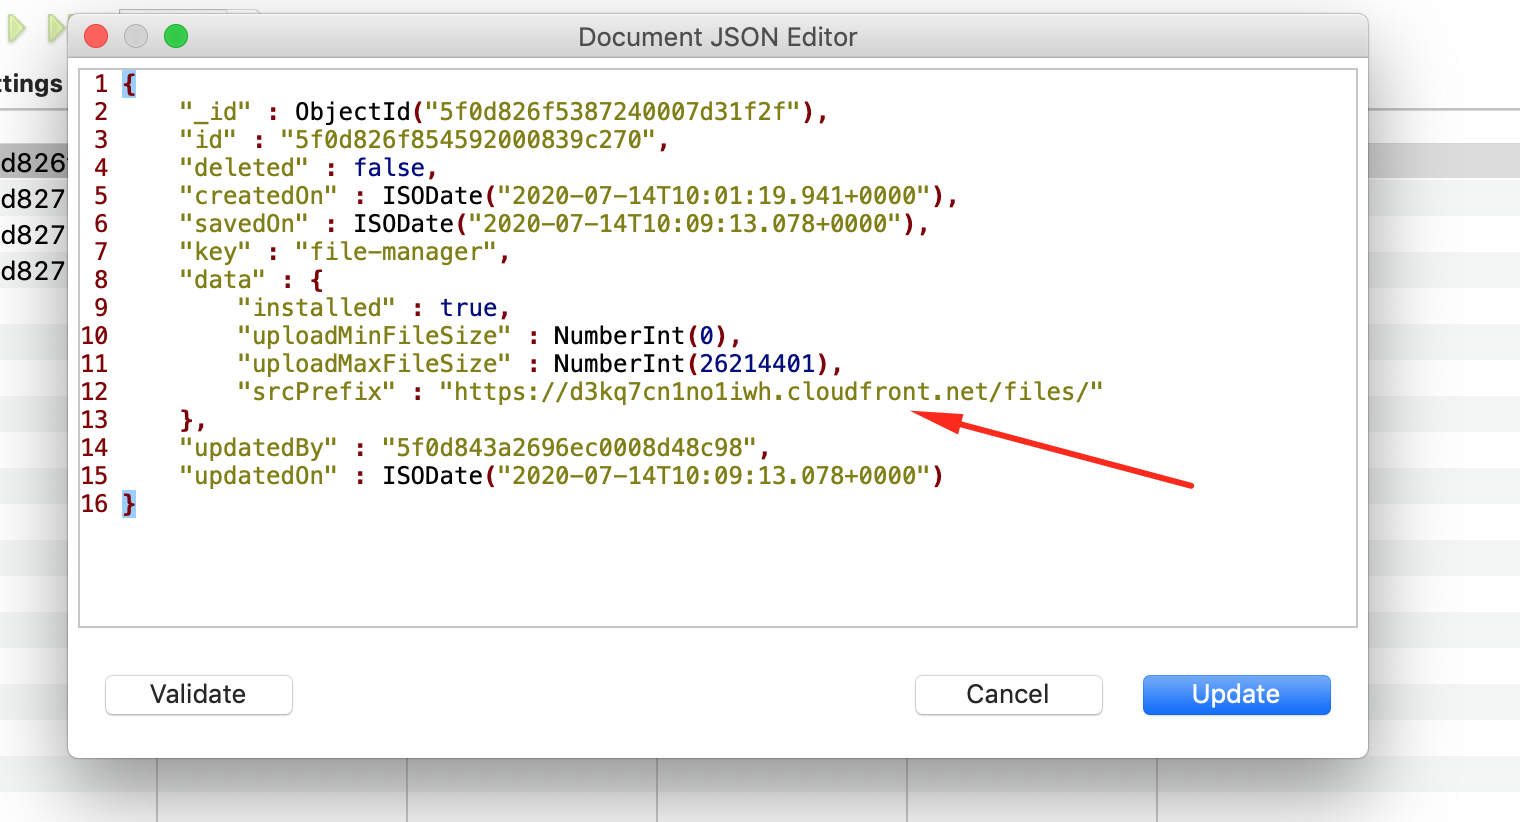Click the "uploadMaxFileSize" key
Viewport: 1520px width, 822px height.
tap(374, 364)
